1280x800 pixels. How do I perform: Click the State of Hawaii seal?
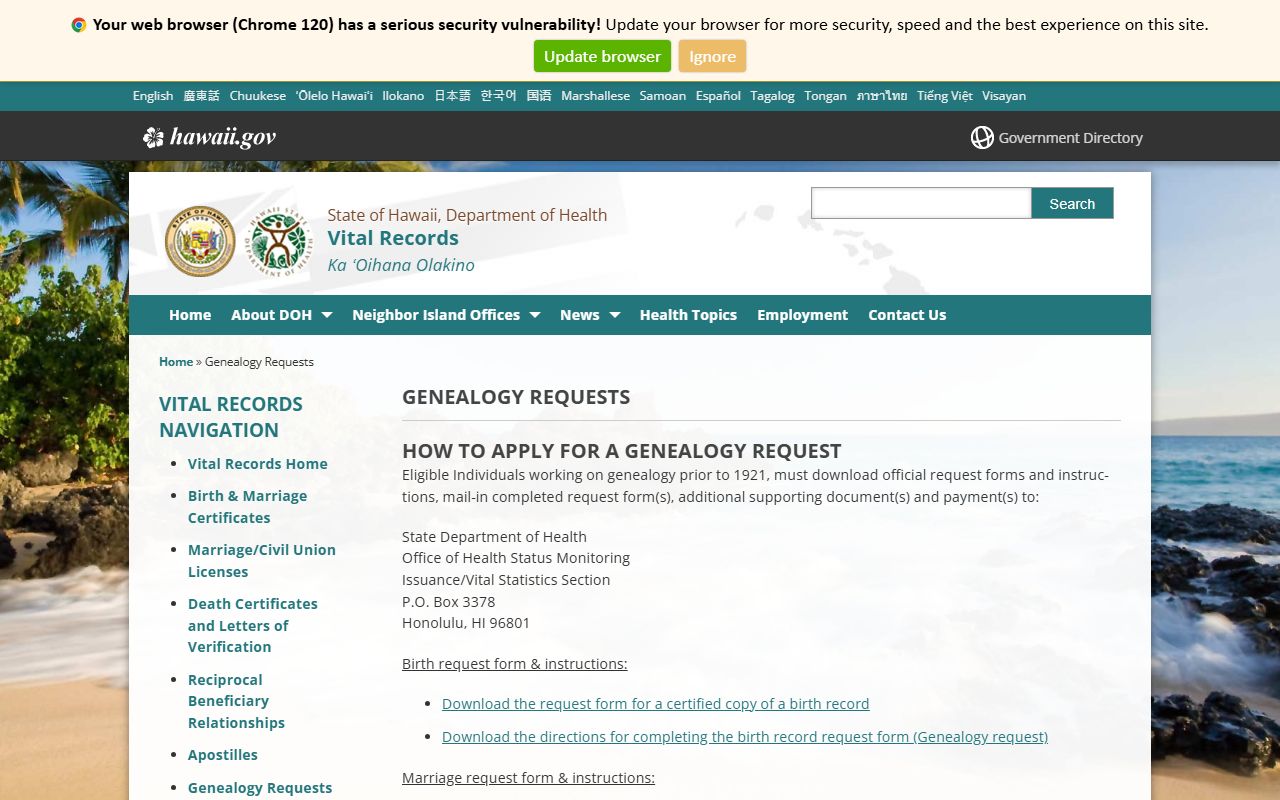200,241
